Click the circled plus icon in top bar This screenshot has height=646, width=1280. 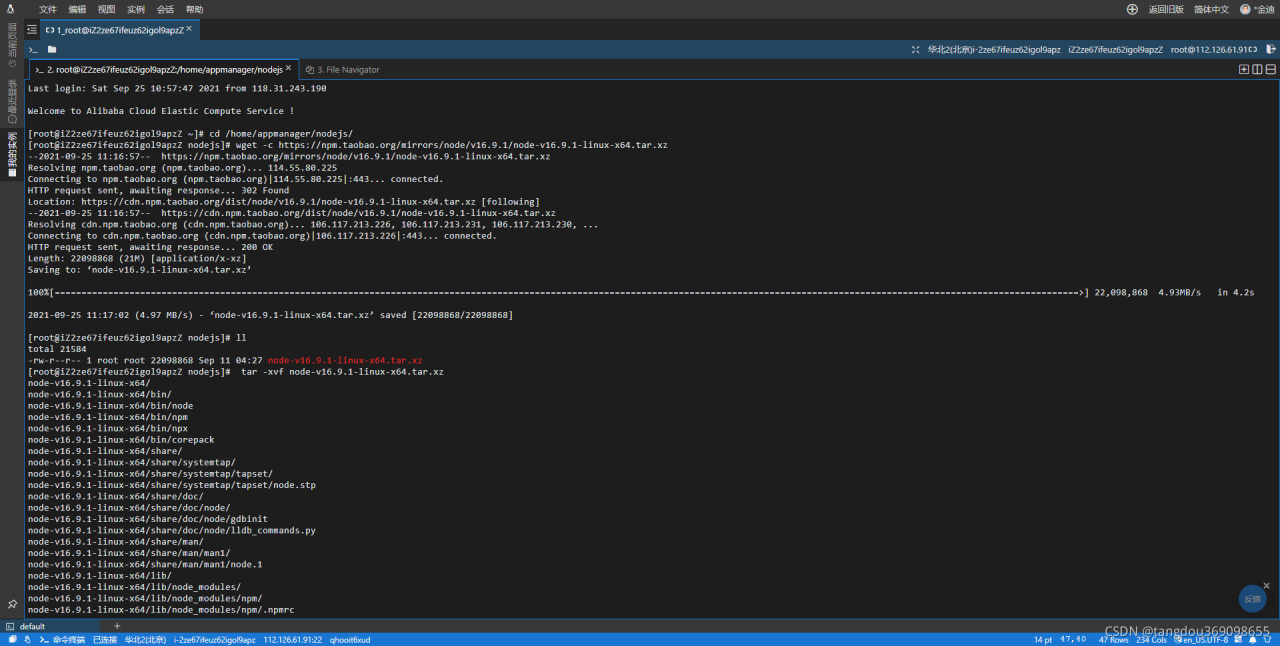click(1132, 9)
